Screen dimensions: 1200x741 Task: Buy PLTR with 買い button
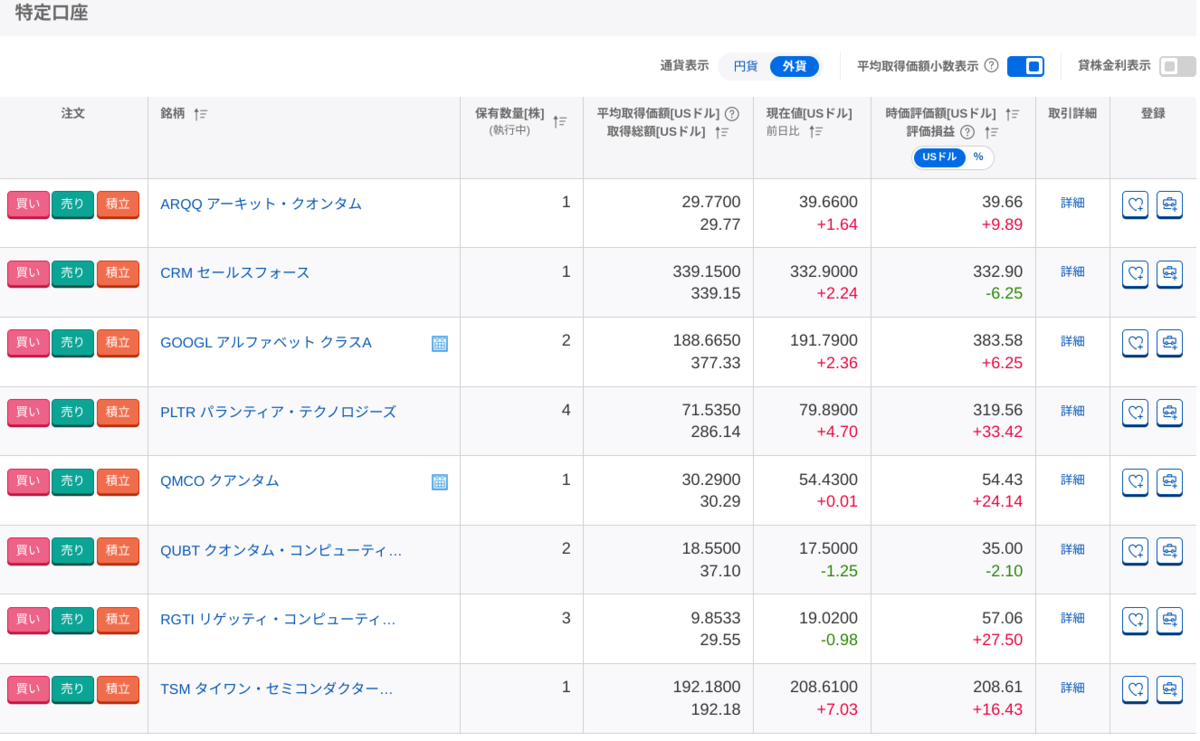[x=28, y=412]
